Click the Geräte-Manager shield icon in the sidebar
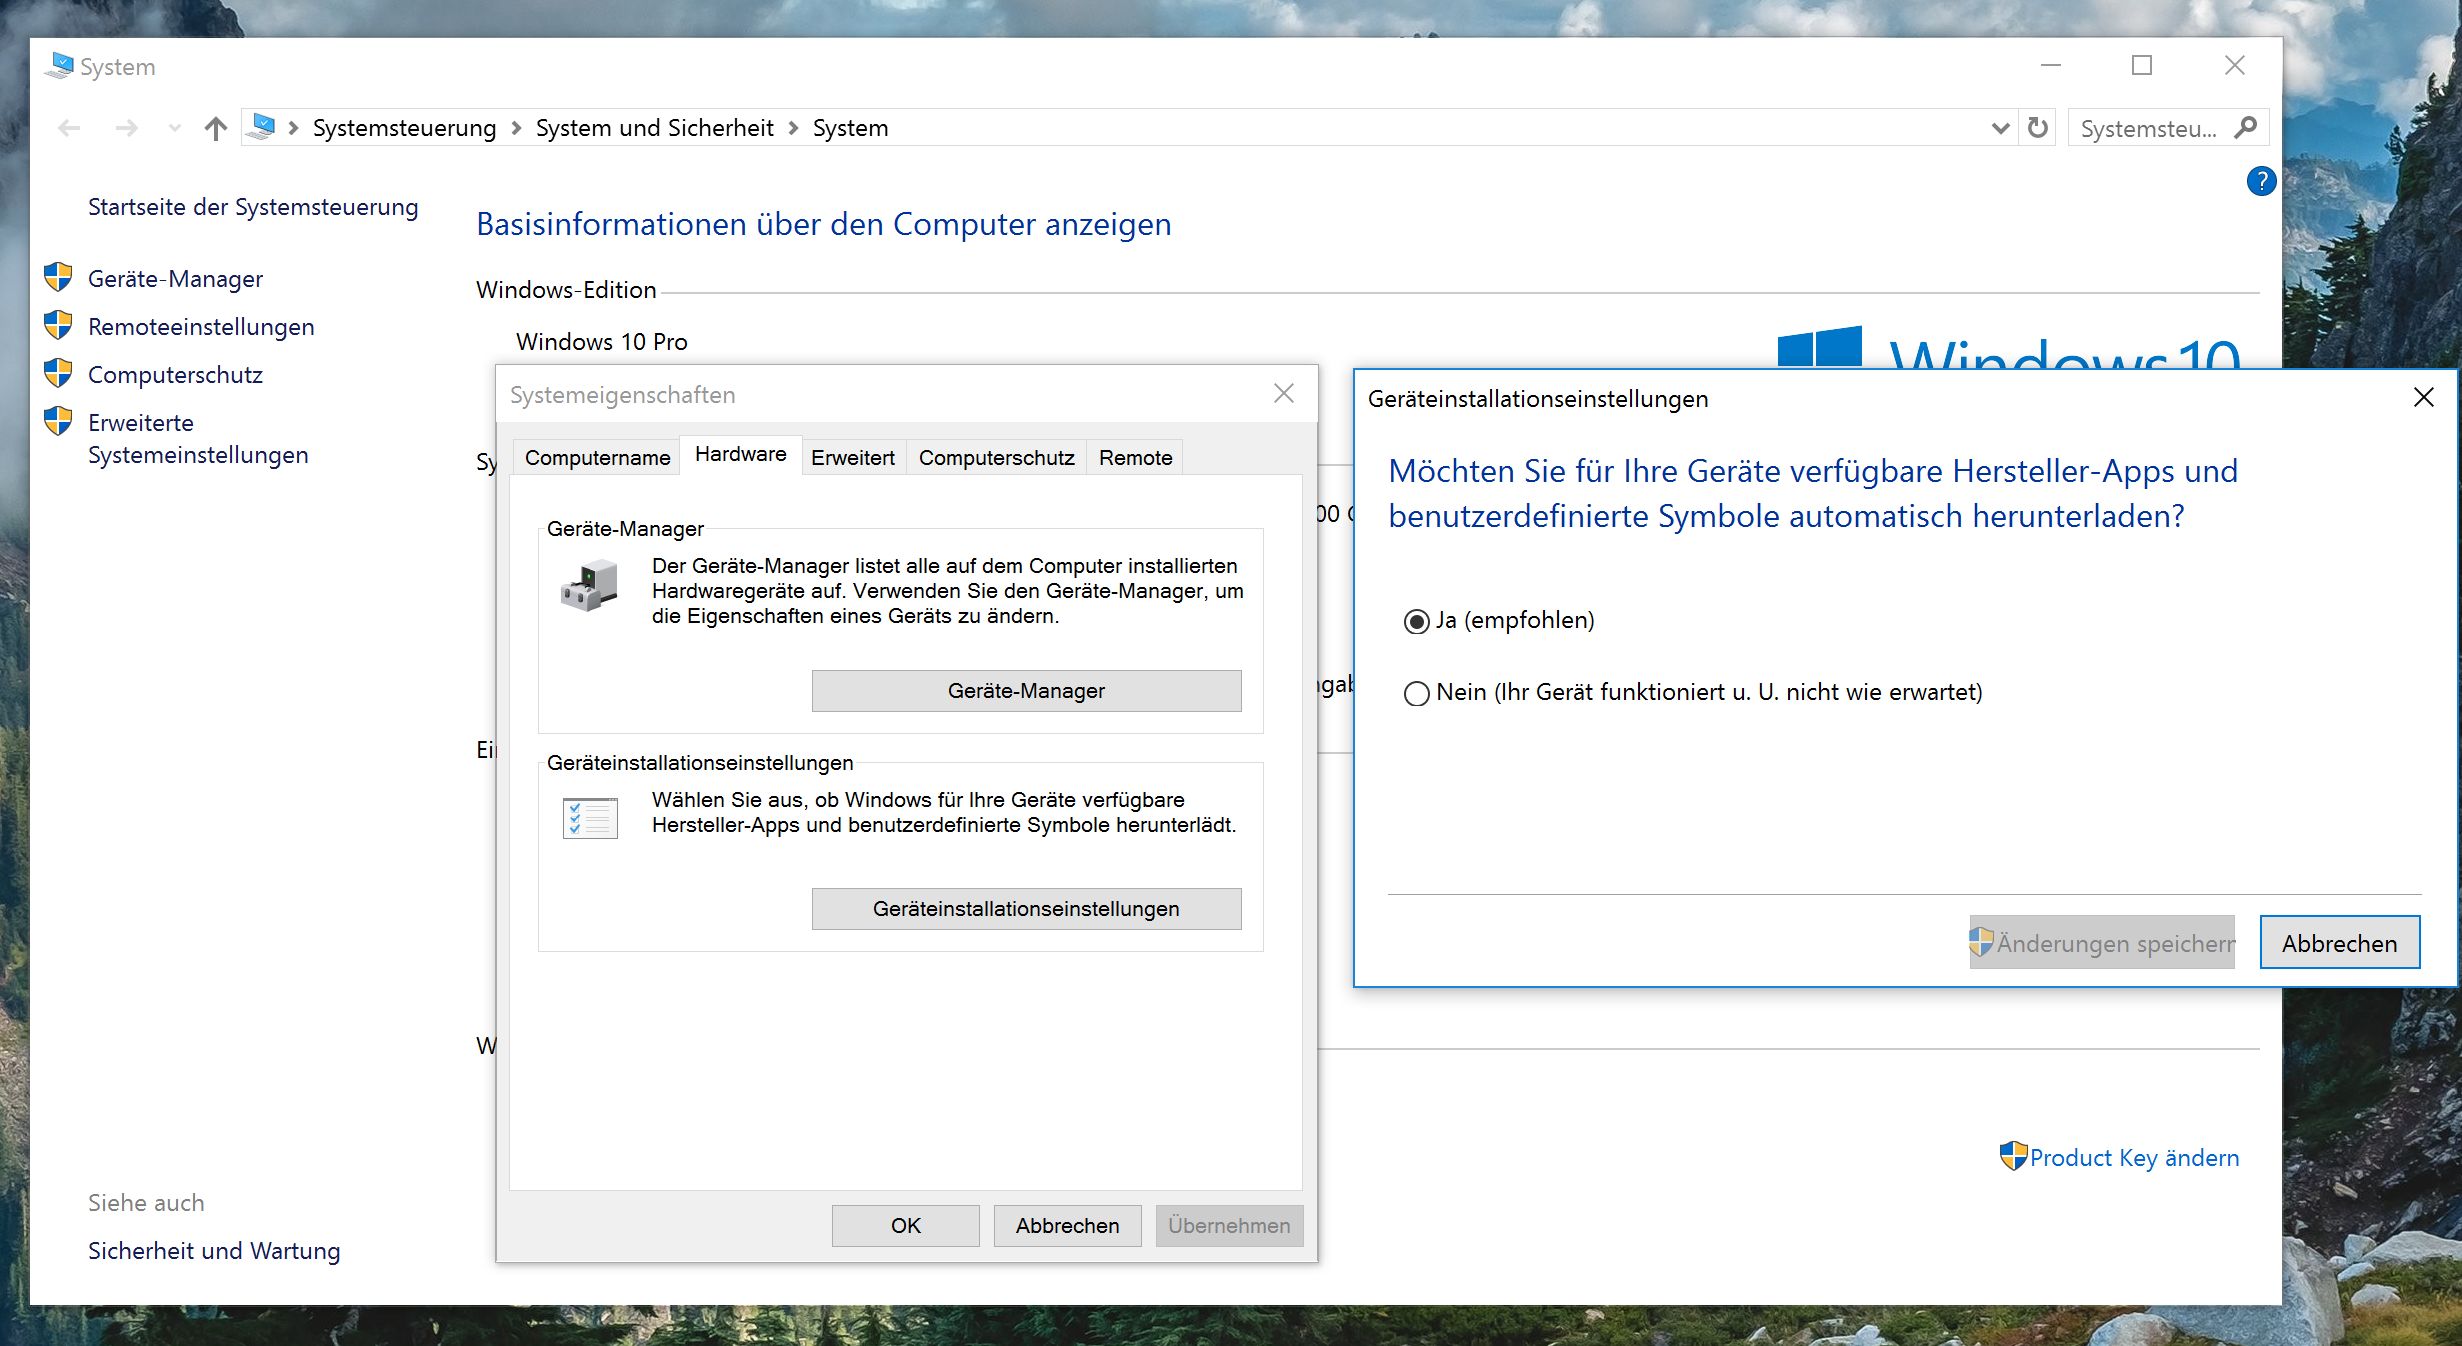The height and width of the screenshot is (1346, 2462). click(58, 277)
